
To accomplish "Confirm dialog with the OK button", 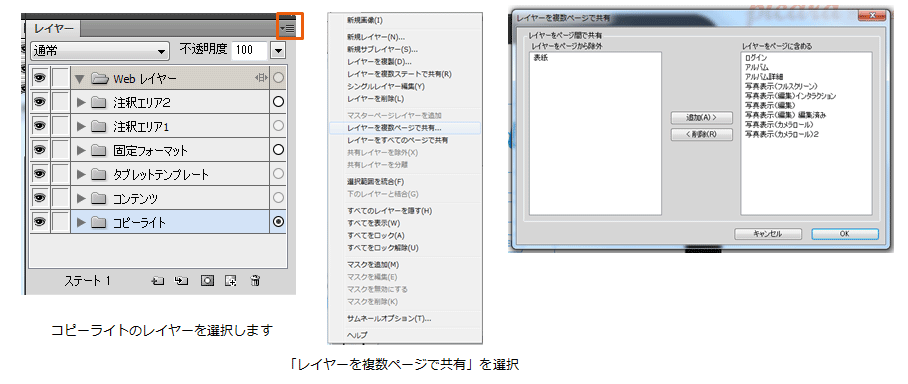I will (844, 234).
